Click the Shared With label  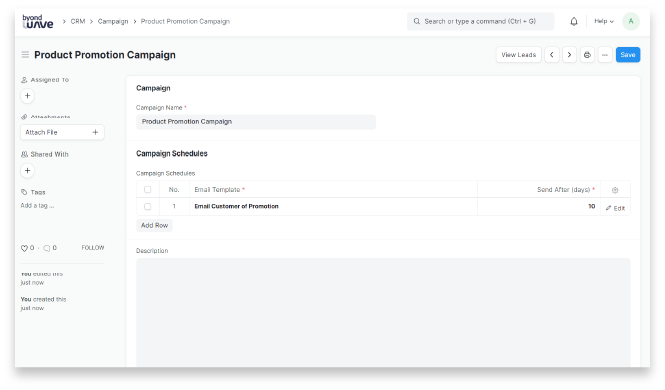(49, 154)
